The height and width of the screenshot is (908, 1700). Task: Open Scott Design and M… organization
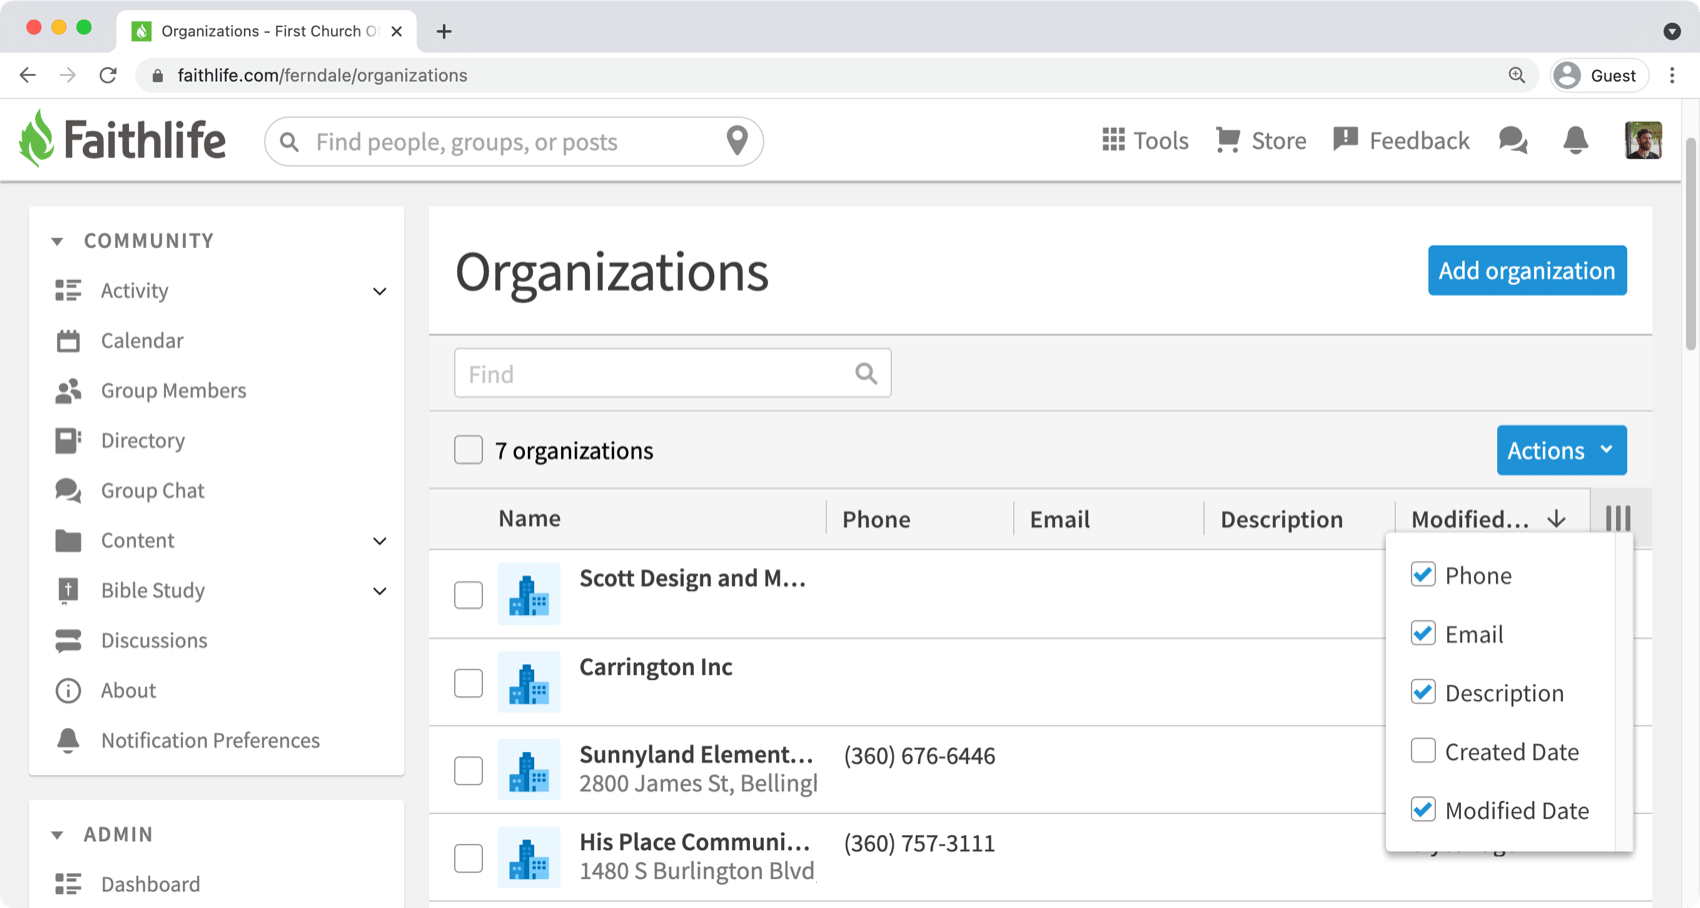[x=692, y=578]
